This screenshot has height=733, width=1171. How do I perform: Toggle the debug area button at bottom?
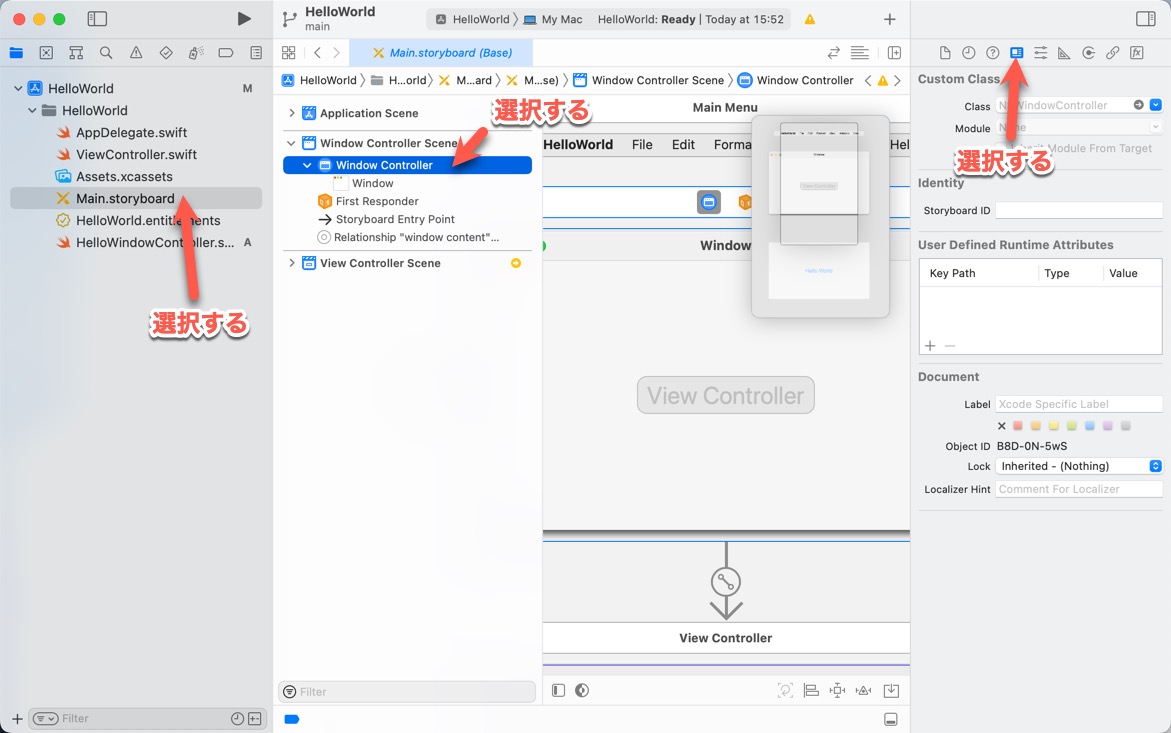[890, 719]
